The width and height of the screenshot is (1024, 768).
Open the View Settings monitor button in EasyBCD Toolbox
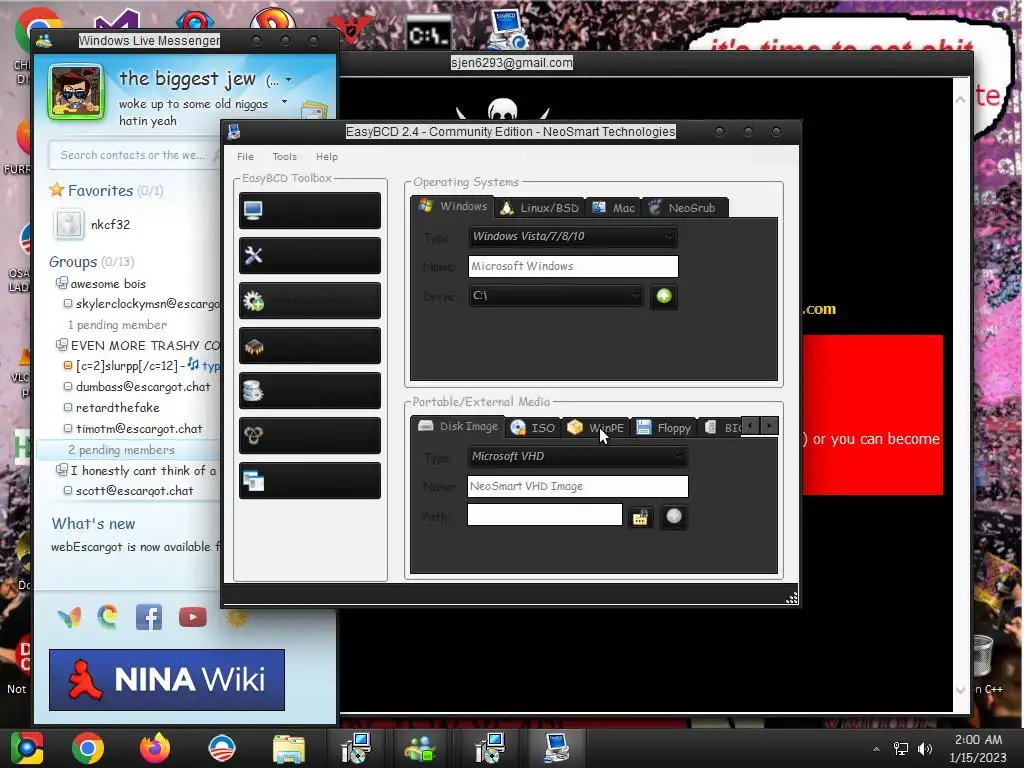(x=310, y=210)
